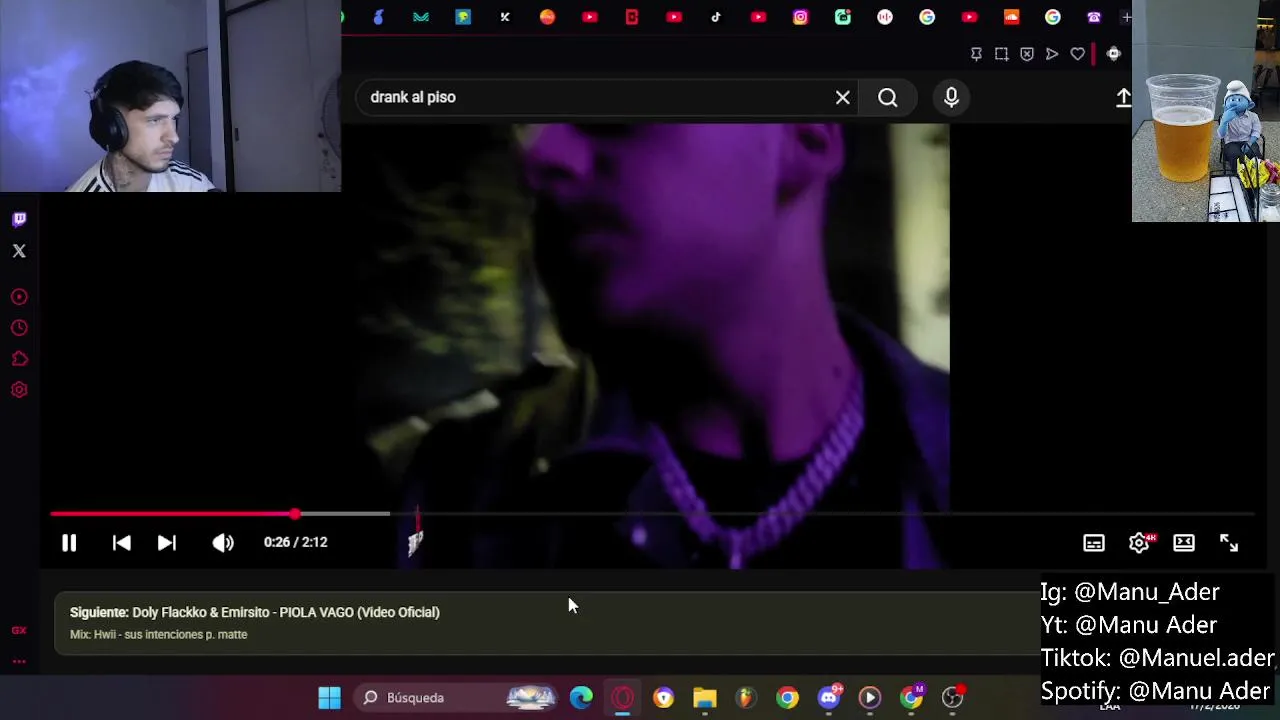Screen dimensions: 1280x720
Task: Click the send arrow icon in the toolbar
Action: coord(1052,54)
